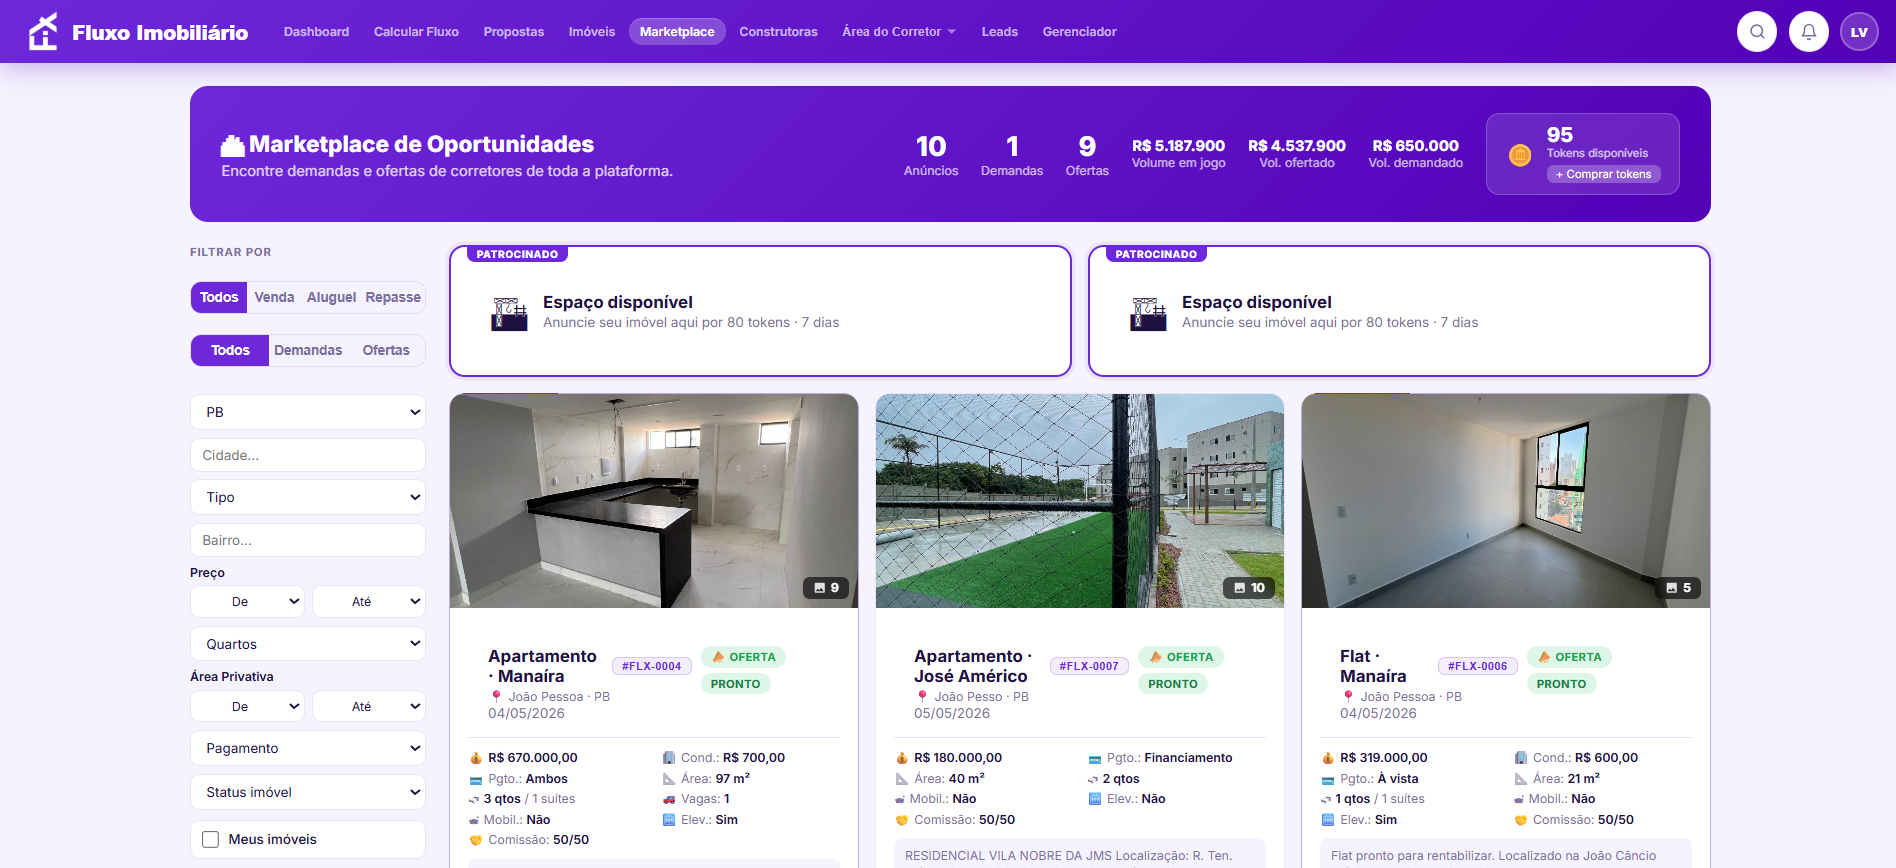The height and width of the screenshot is (868, 1896).
Task: Click the bed icon beside 2 qtos
Action: 1093,779
